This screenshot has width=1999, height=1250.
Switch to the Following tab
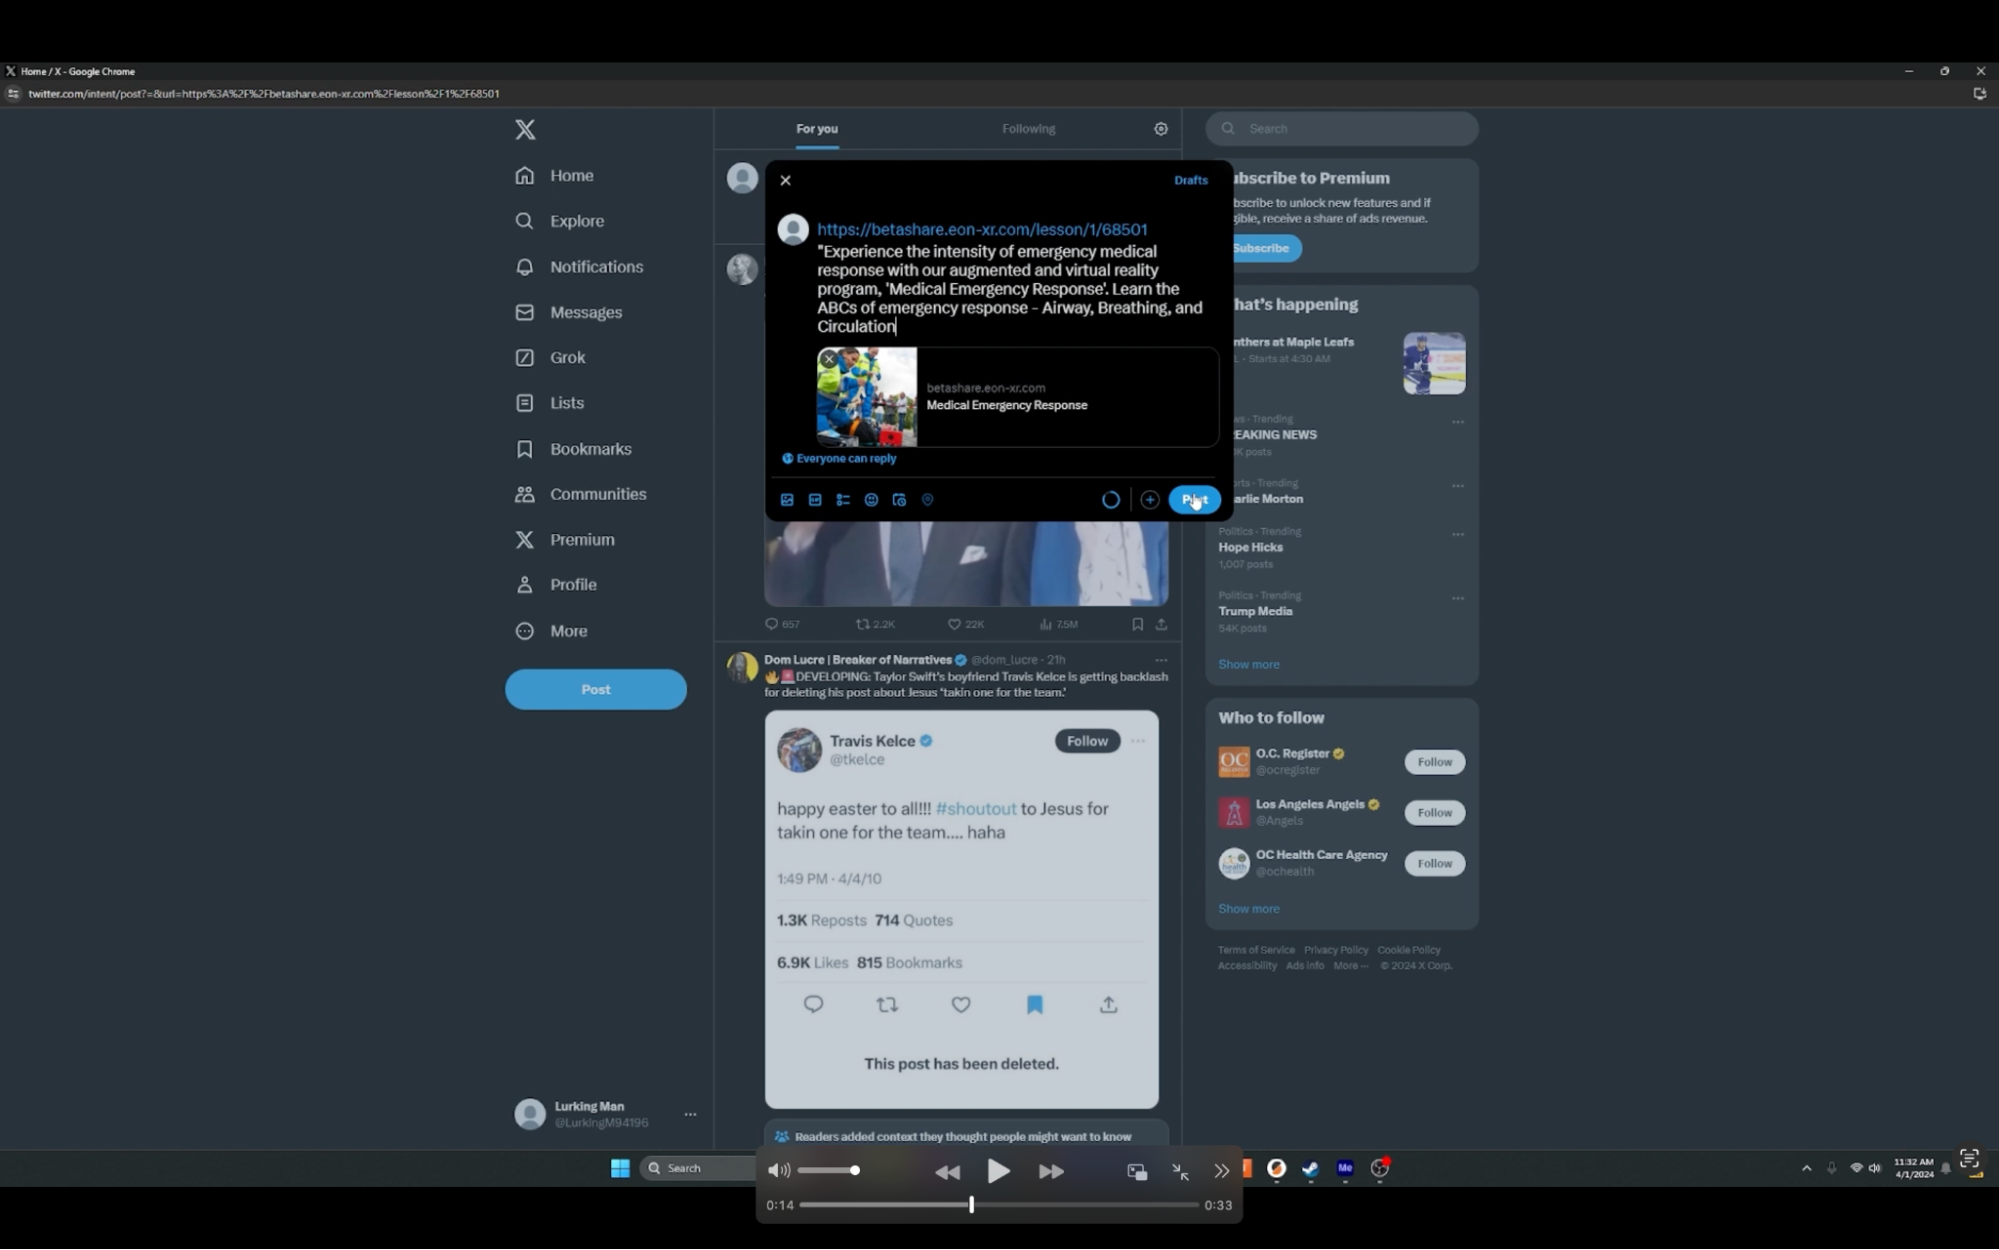click(x=1028, y=129)
